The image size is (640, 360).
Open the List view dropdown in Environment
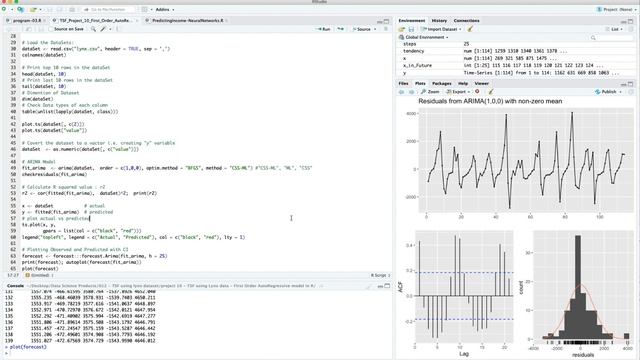[x=614, y=29]
